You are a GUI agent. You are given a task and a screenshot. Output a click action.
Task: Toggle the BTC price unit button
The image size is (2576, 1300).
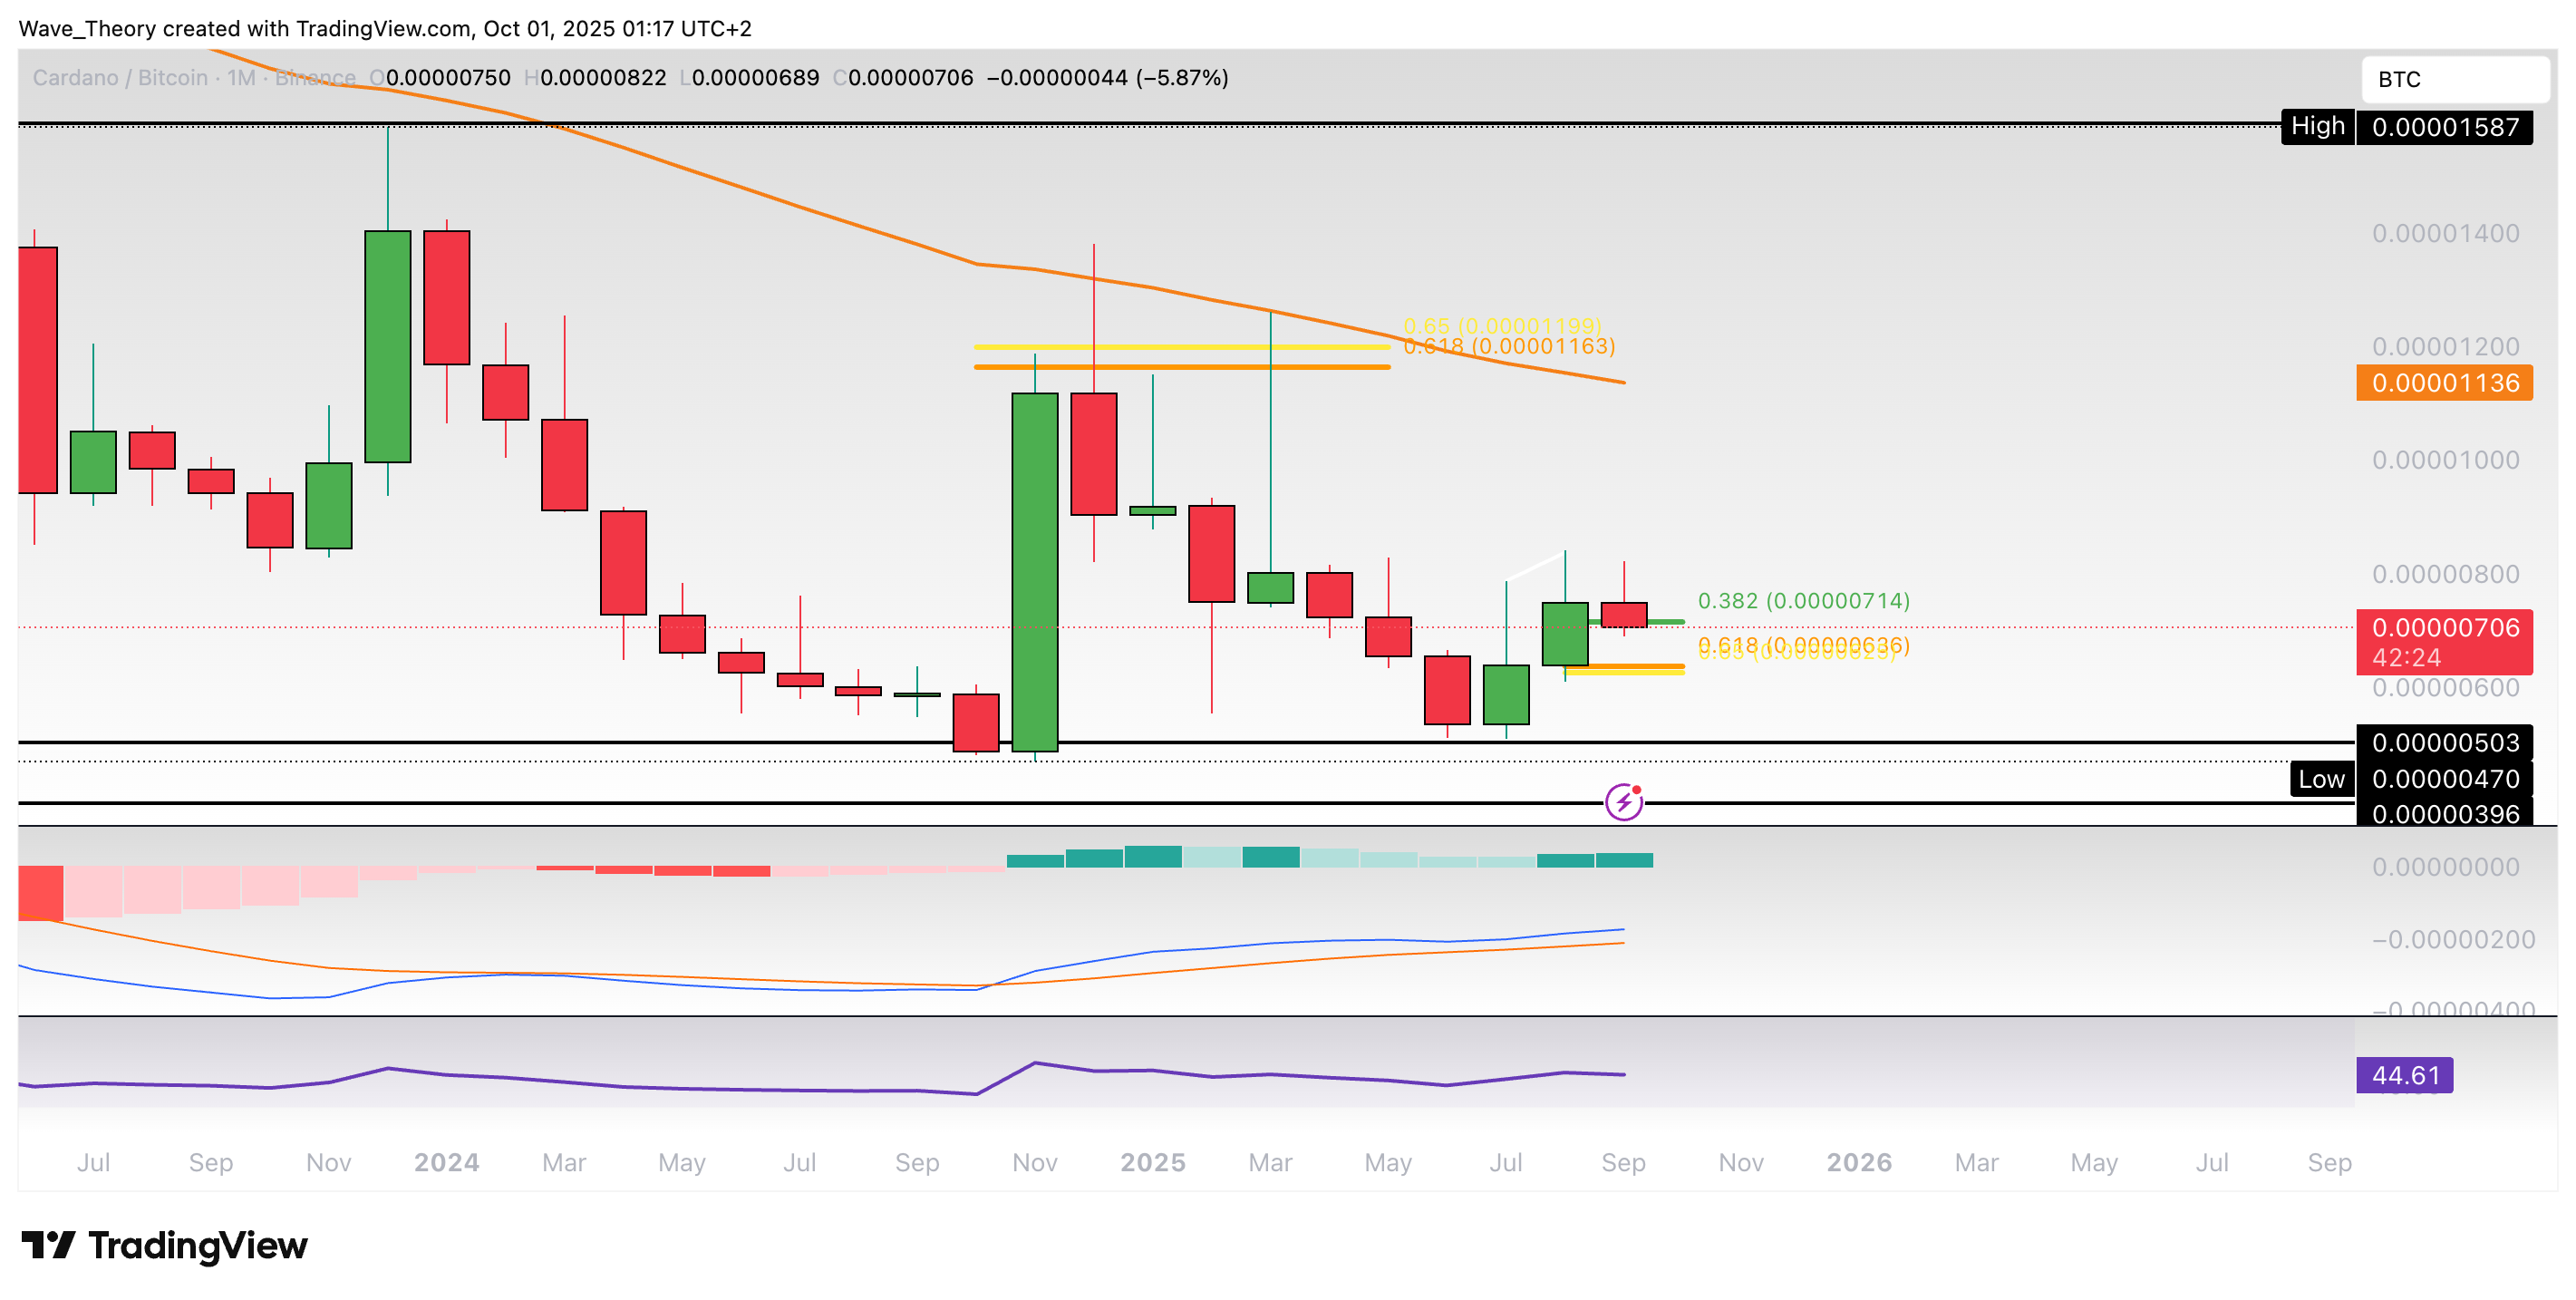[x=2457, y=79]
